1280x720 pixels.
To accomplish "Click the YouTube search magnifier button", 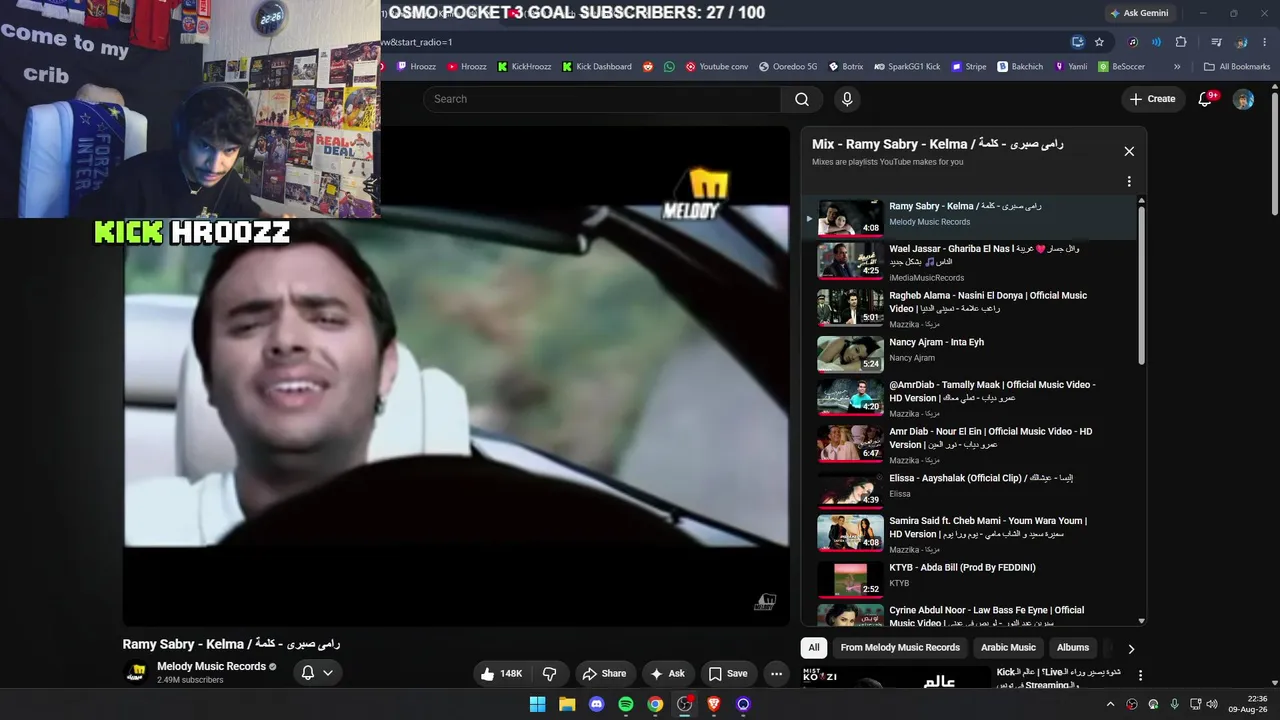I will (802, 99).
